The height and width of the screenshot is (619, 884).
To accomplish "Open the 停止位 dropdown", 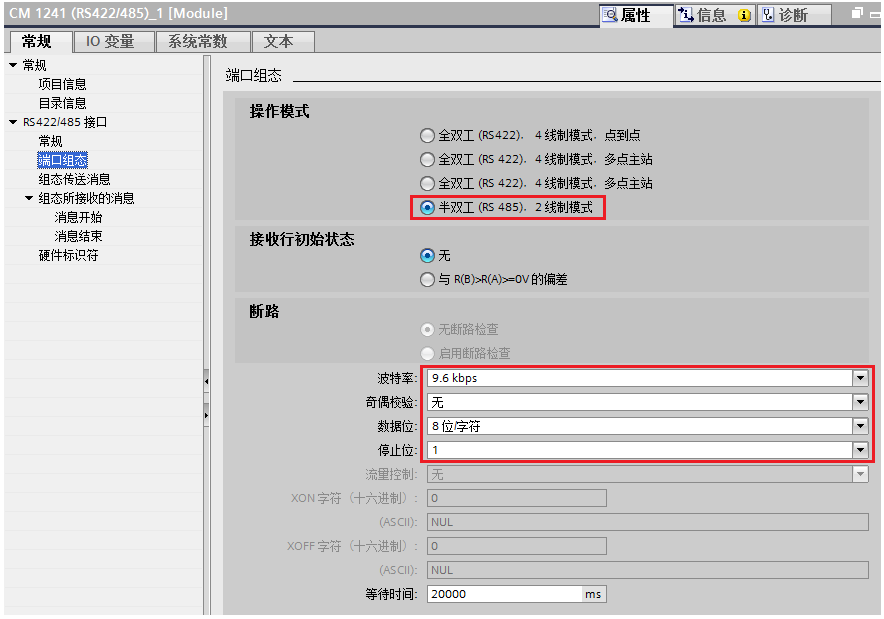I will pos(859,450).
